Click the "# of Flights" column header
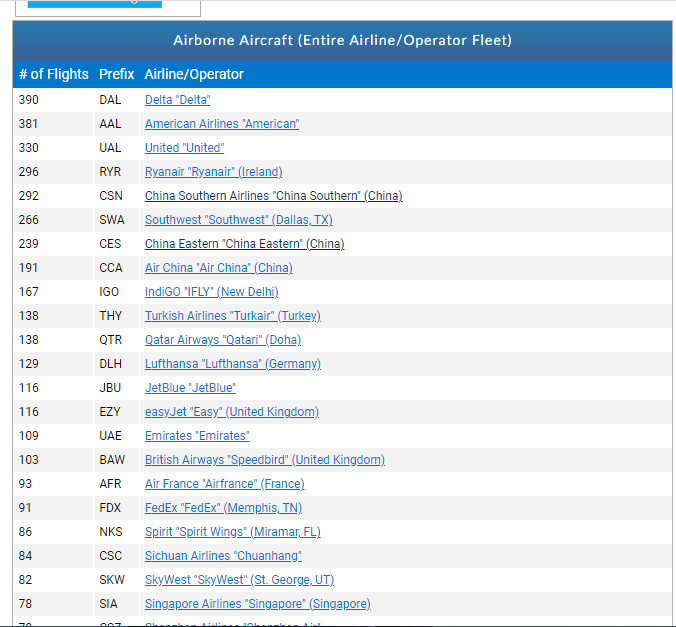 [x=53, y=74]
